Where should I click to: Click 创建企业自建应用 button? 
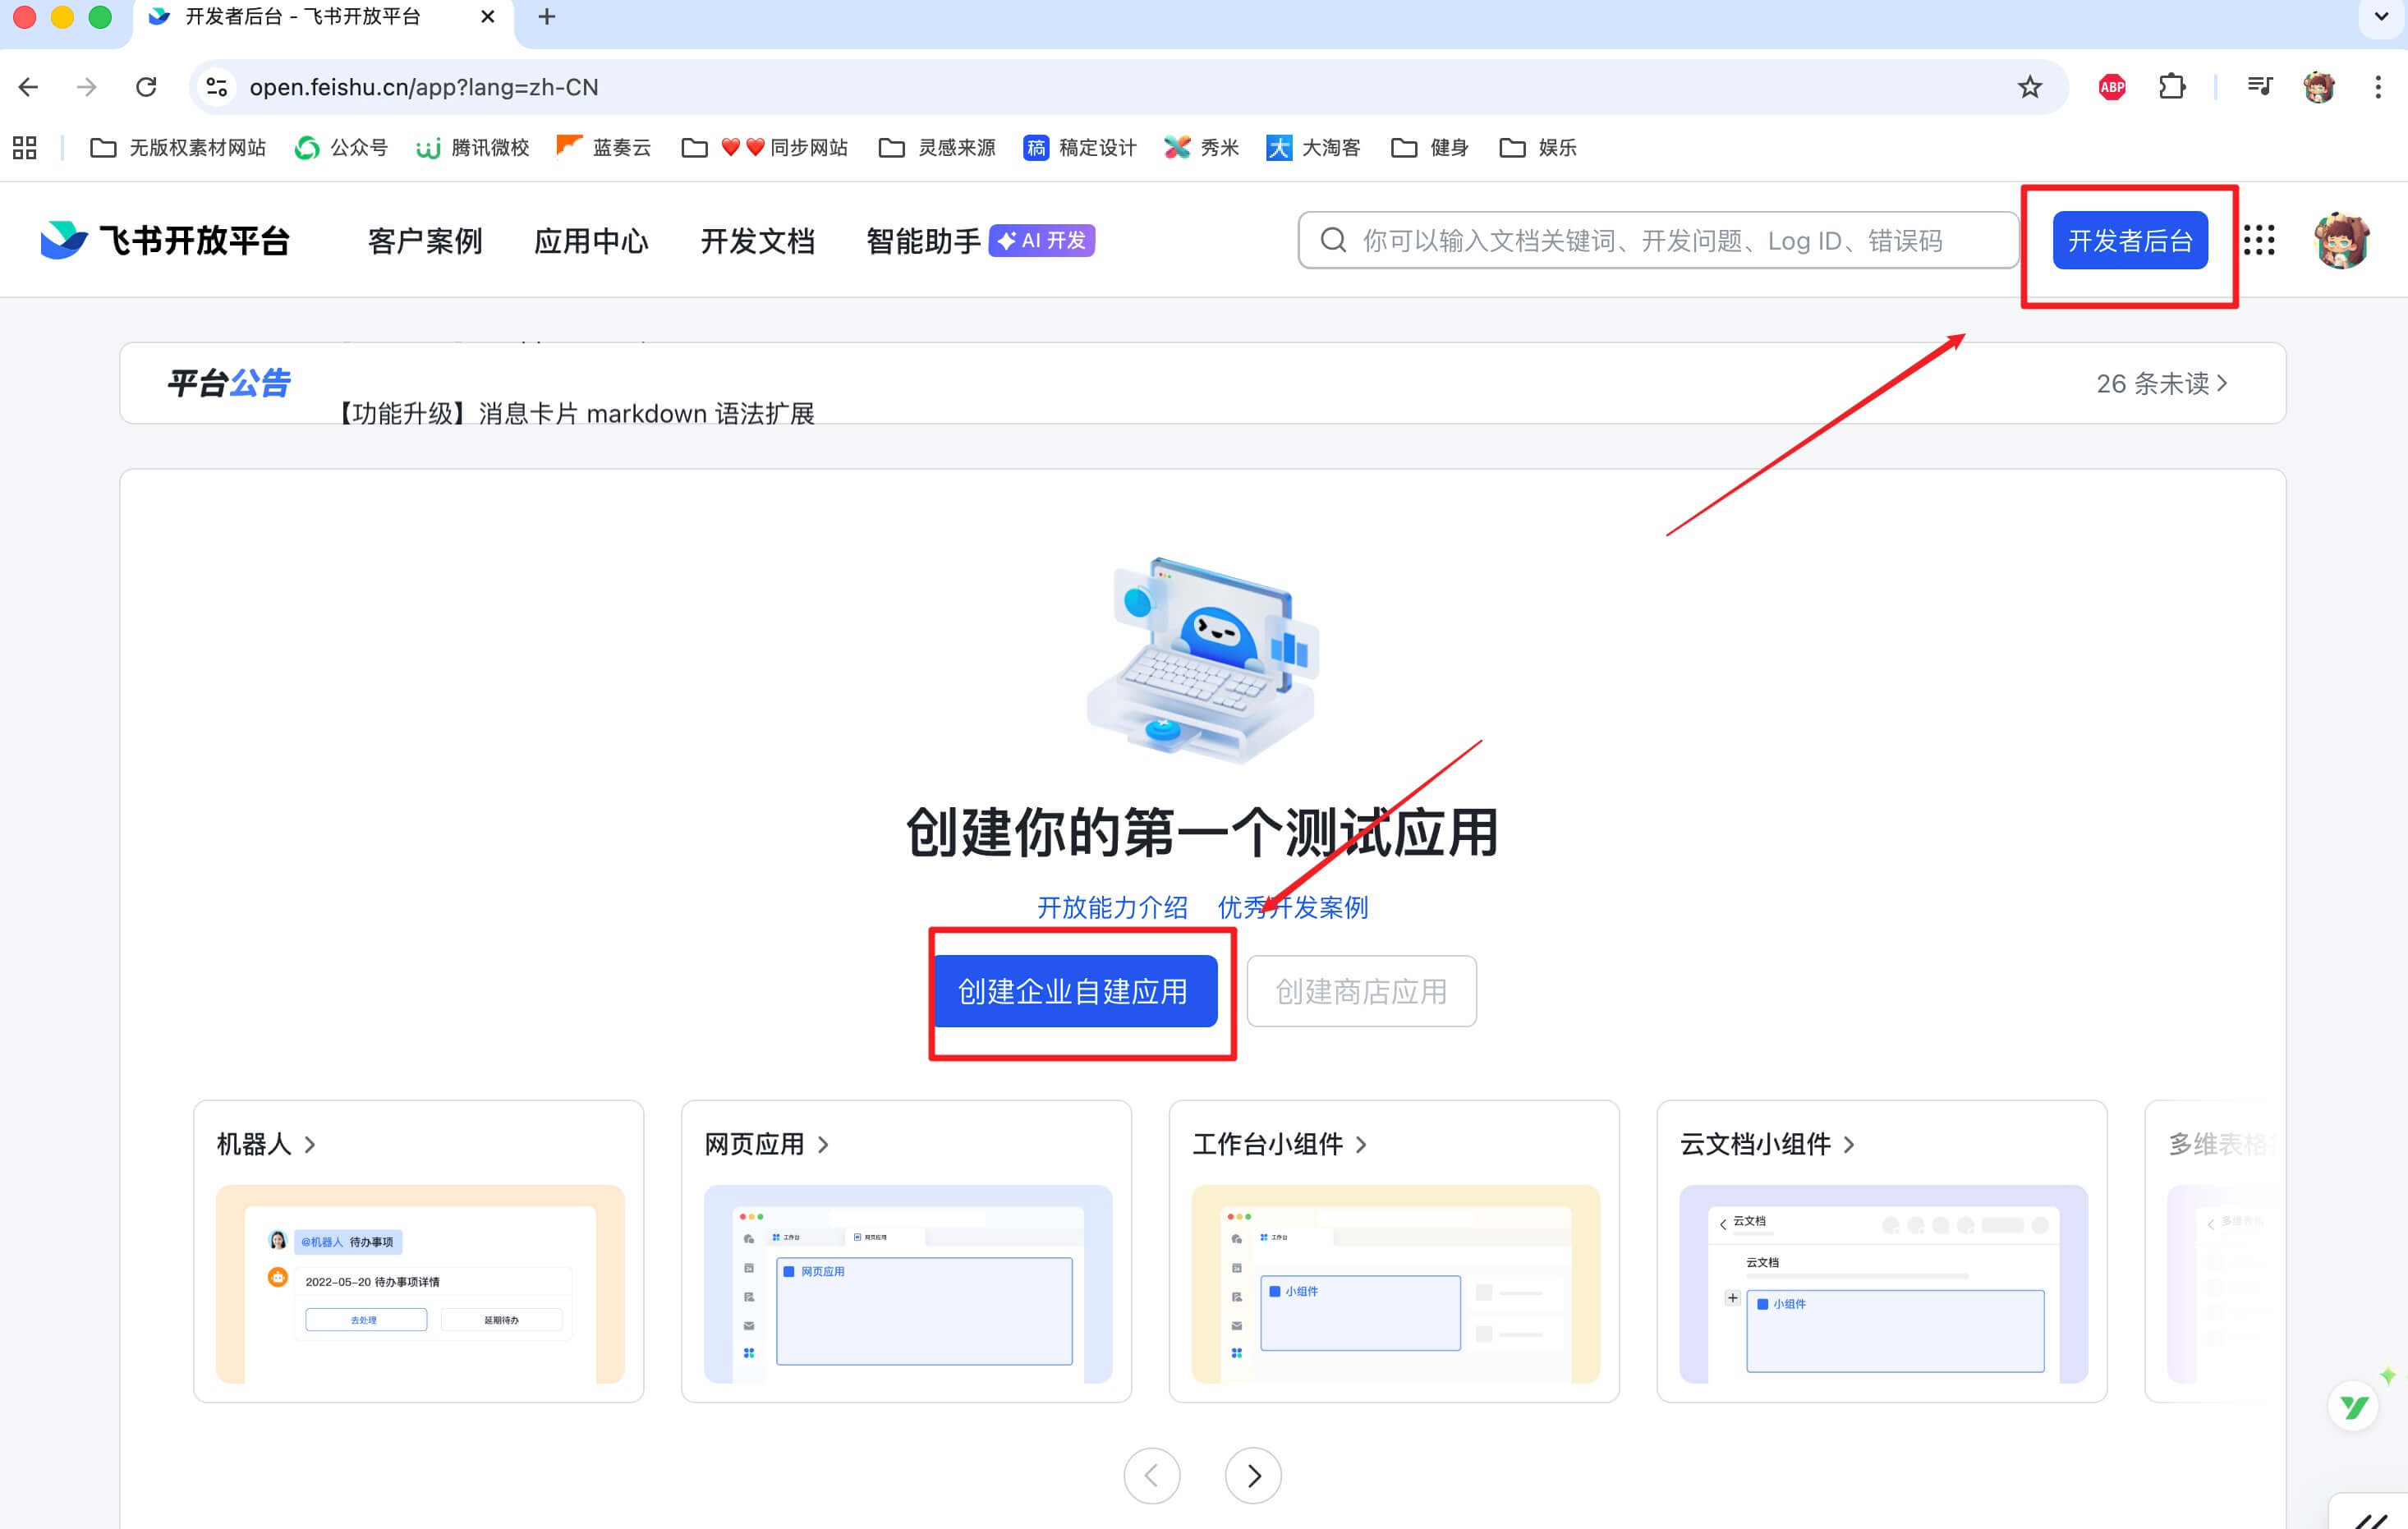click(1074, 991)
